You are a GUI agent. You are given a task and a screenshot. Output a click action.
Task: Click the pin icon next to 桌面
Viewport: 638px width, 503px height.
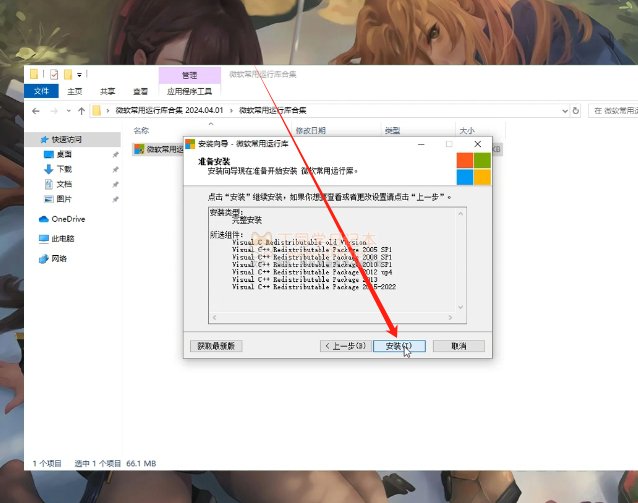(116, 155)
